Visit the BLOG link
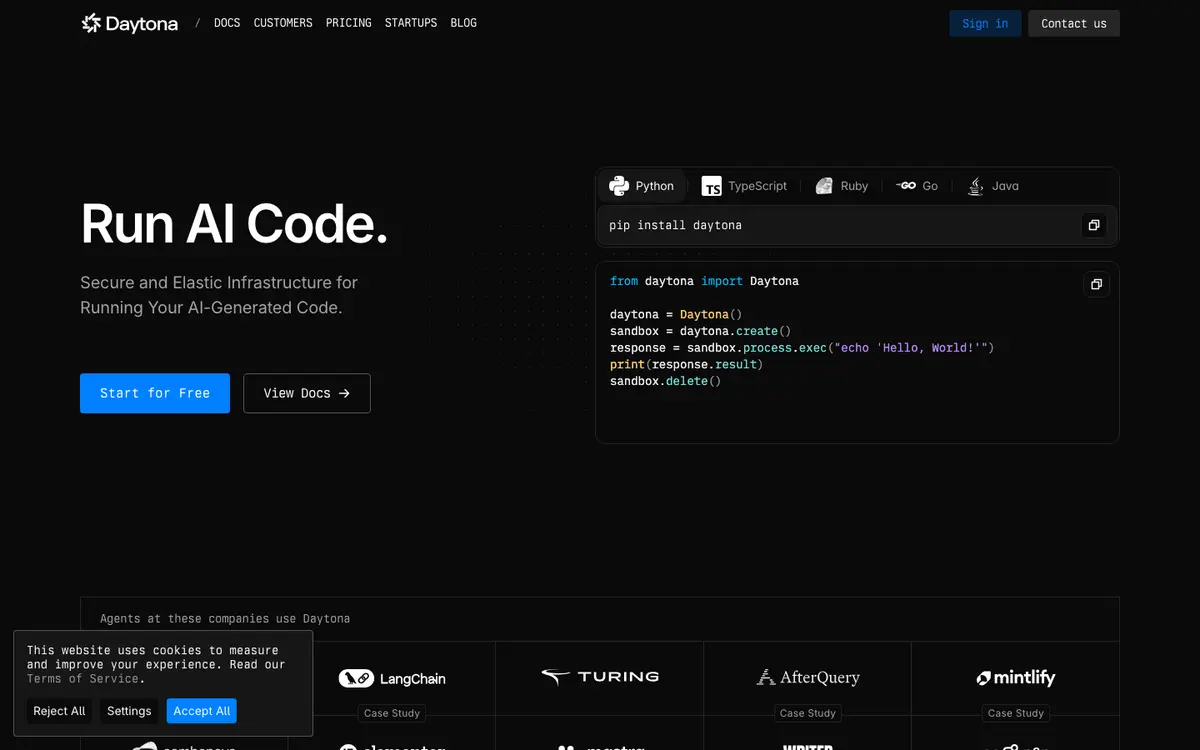Image resolution: width=1200 pixels, height=750 pixels. click(x=464, y=23)
